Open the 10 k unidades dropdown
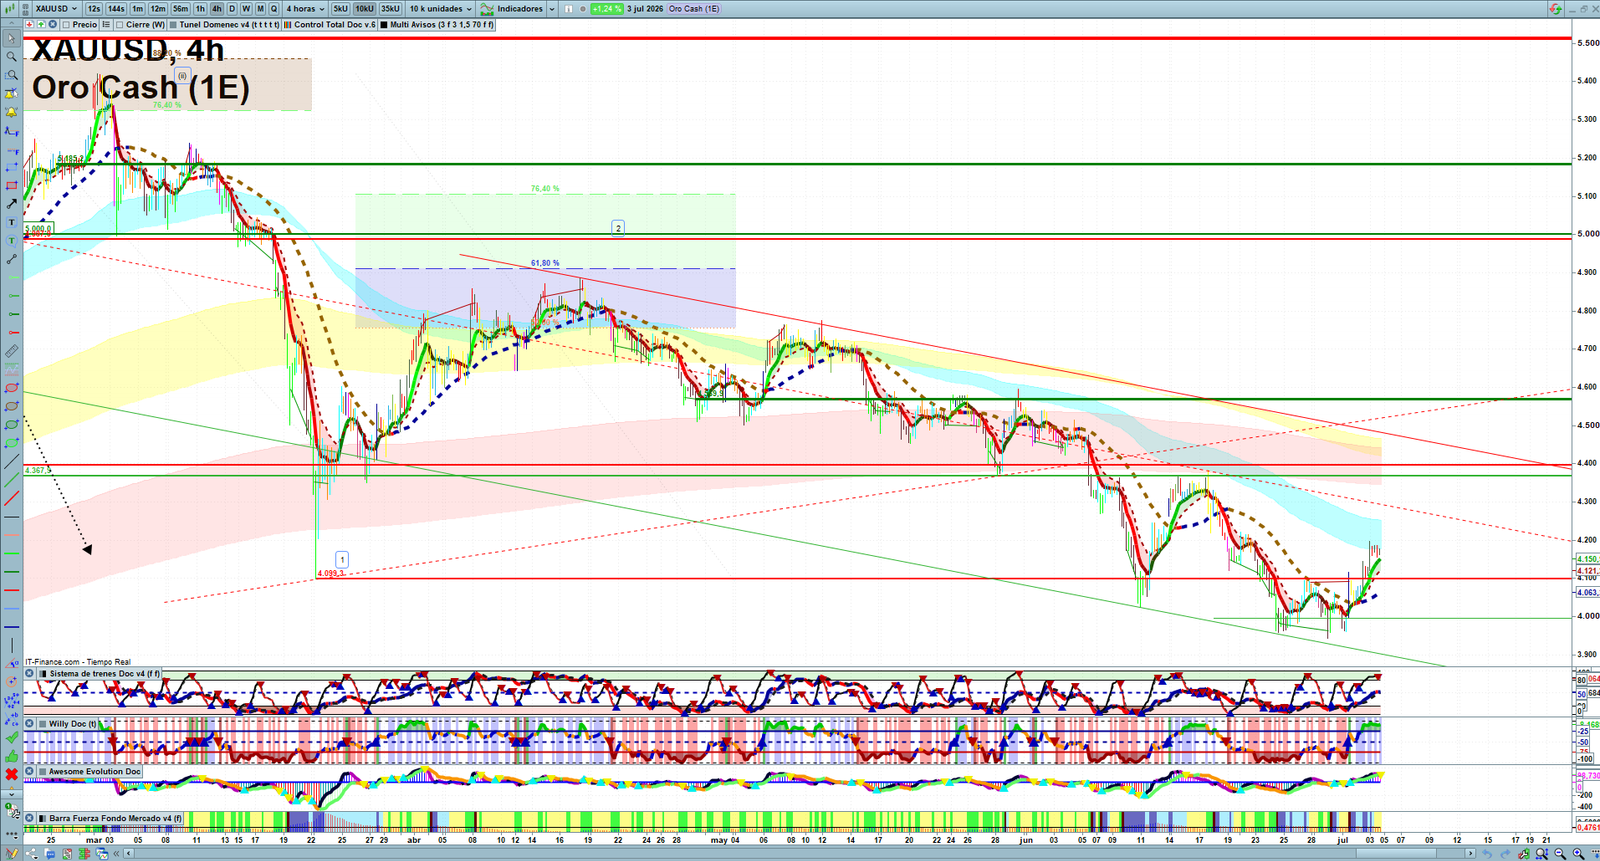The width and height of the screenshot is (1600, 861). click(x=440, y=8)
